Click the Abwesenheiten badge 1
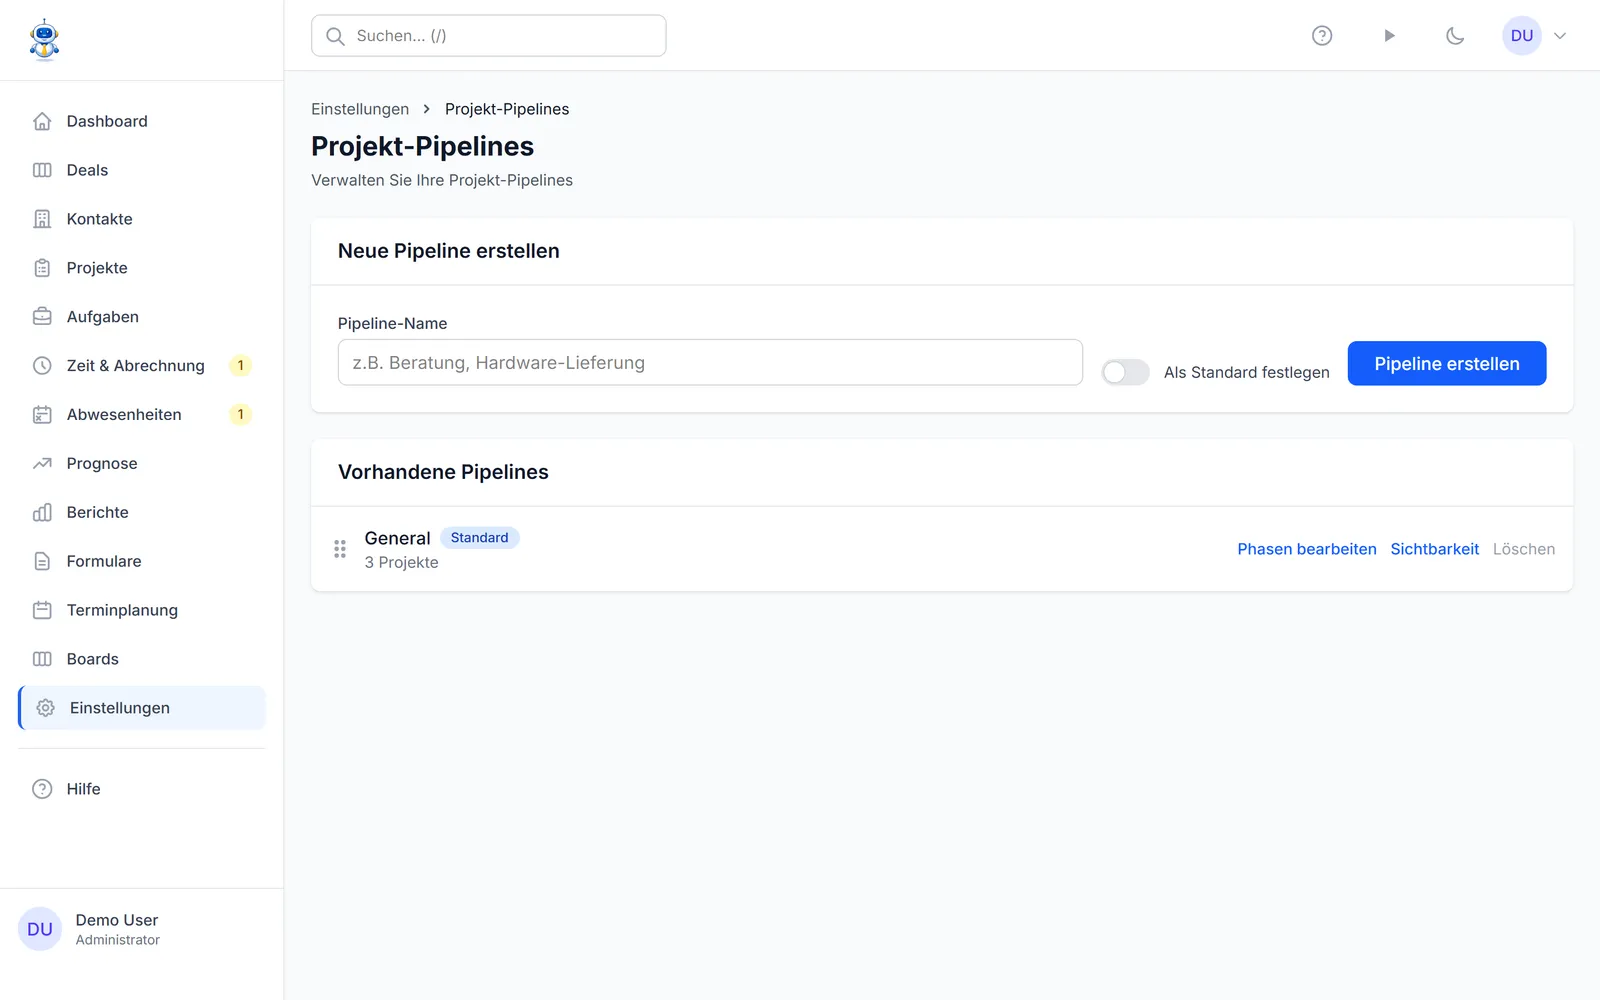This screenshot has height=1000, width=1600. [x=240, y=415]
